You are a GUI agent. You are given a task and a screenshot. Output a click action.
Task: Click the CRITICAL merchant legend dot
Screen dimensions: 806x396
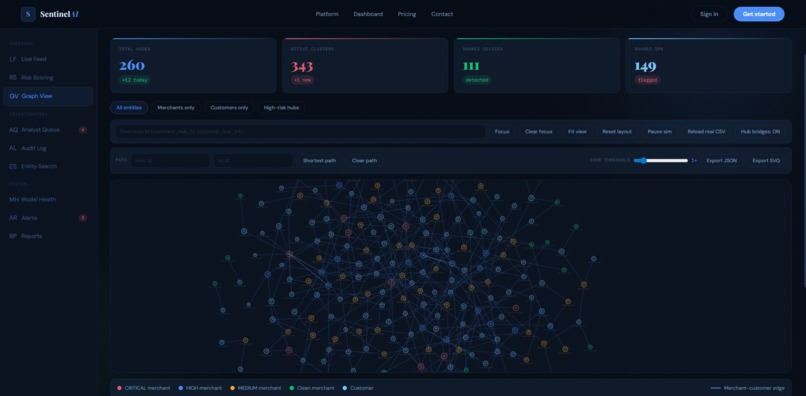pos(119,388)
